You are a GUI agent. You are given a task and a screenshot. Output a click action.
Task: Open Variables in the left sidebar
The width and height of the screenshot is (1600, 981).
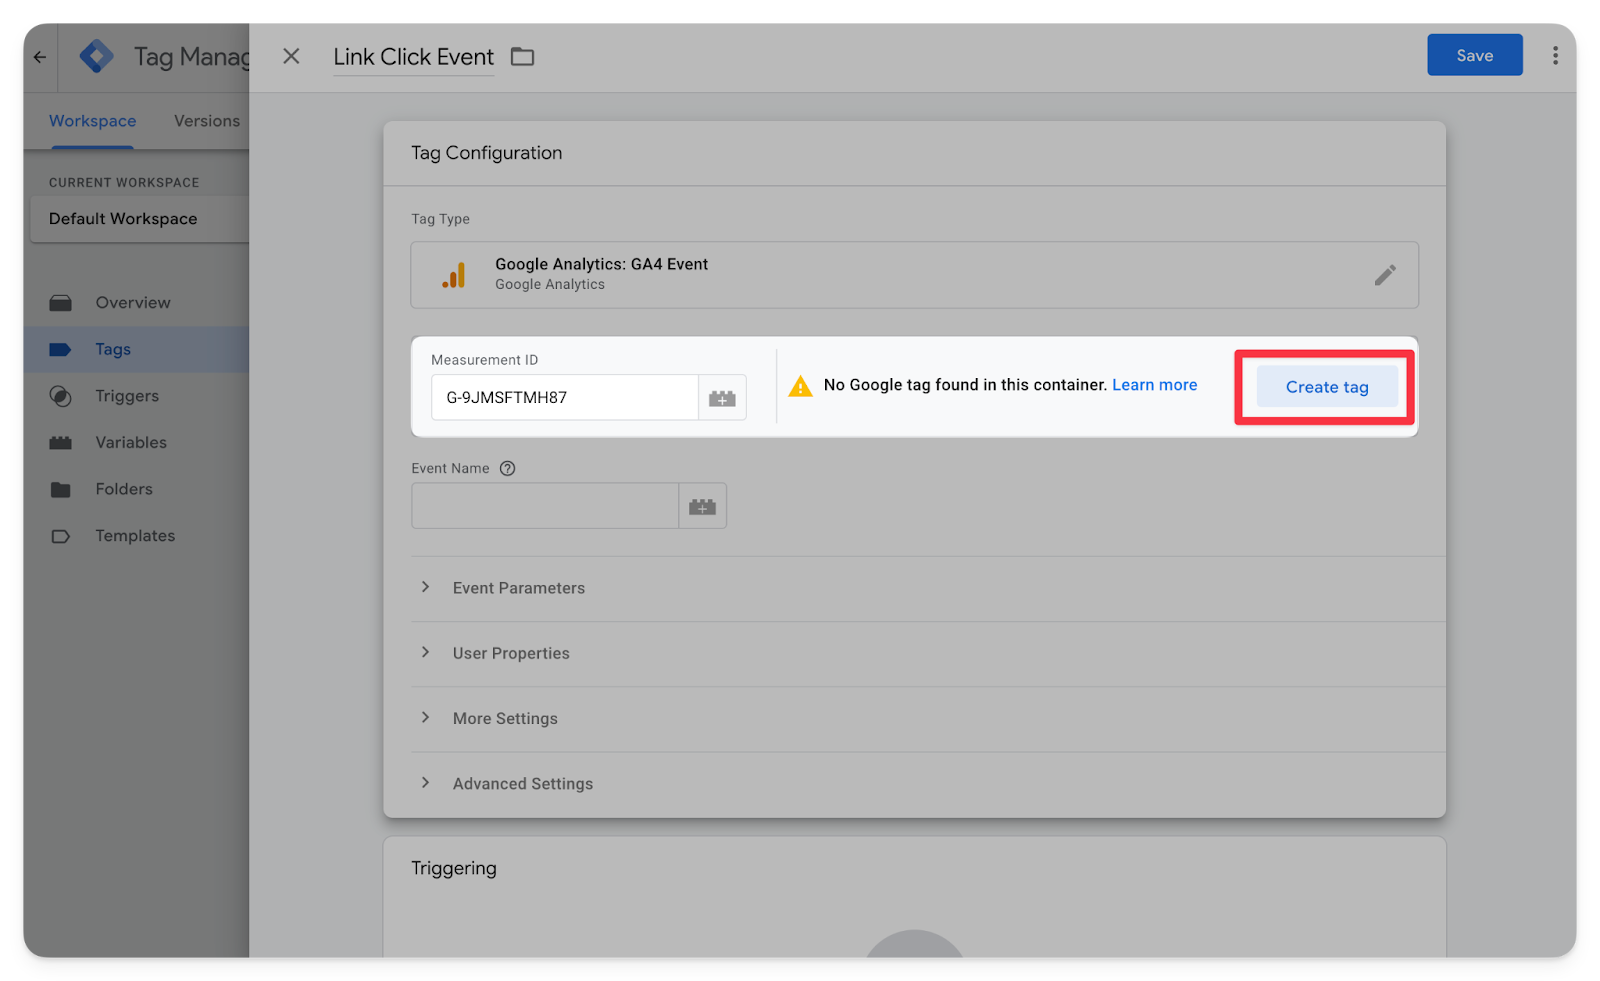point(131,442)
